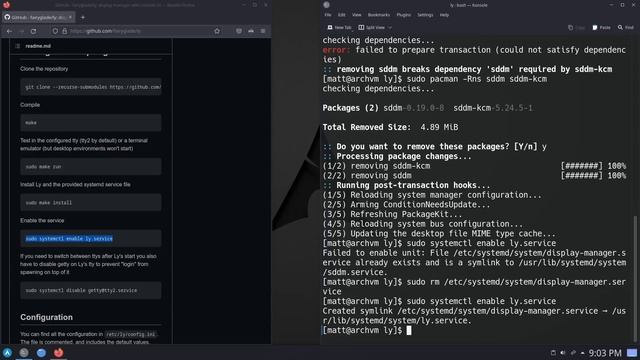The image size is (640, 360).
Task: Close the GitHub fairyglade/ly tab
Action: 70,17
